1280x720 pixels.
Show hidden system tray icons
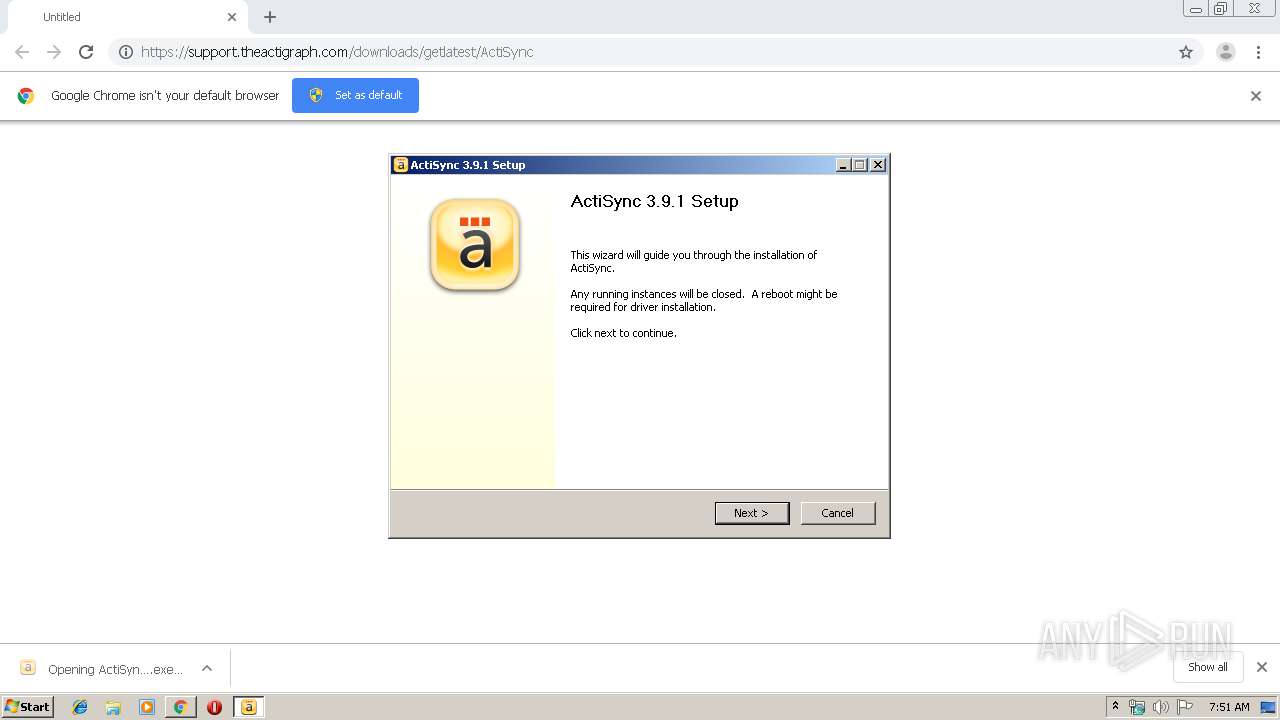pos(1115,707)
